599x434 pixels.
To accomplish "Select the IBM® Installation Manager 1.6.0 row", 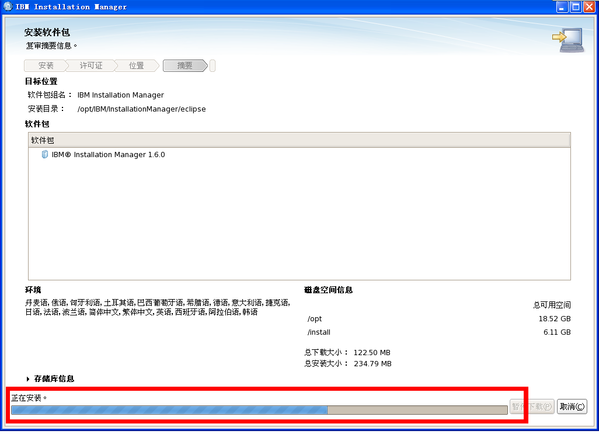I will [x=299, y=154].
